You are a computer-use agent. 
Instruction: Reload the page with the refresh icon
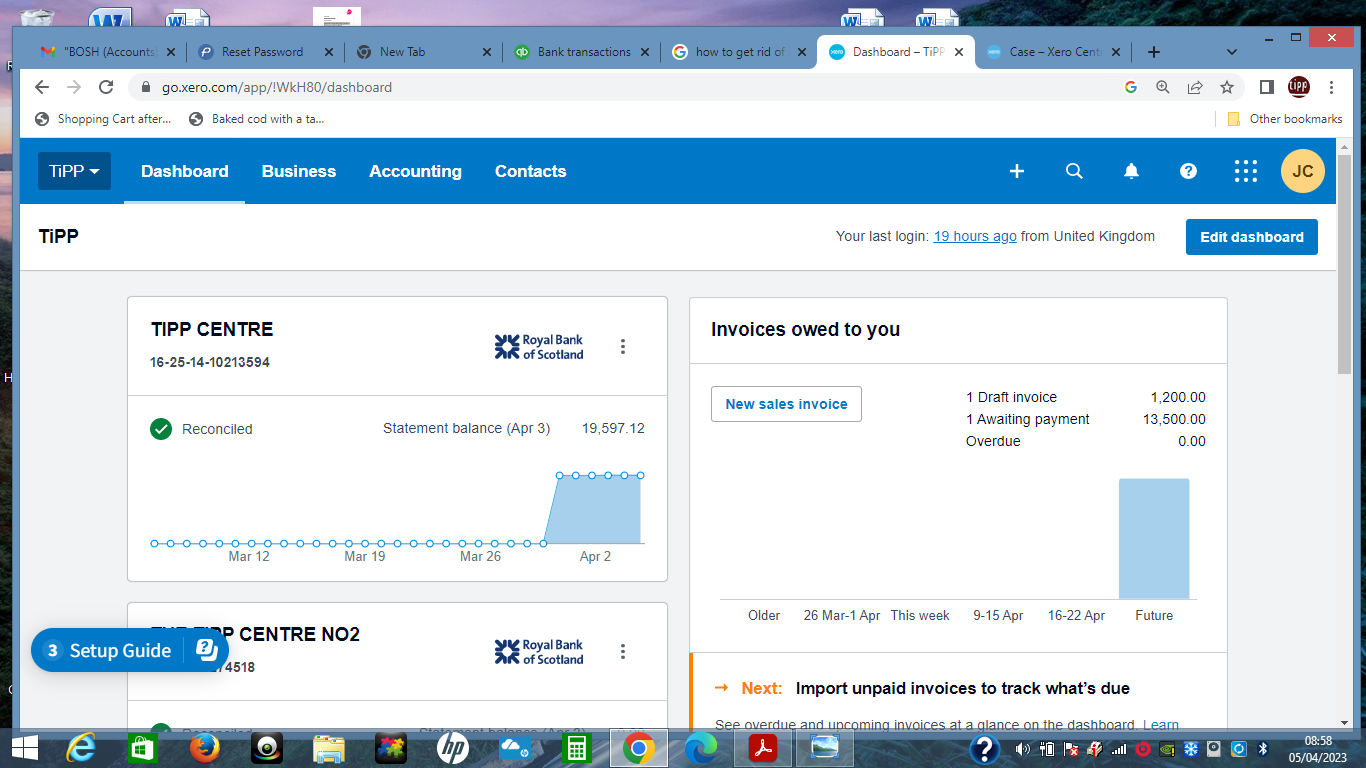[106, 87]
